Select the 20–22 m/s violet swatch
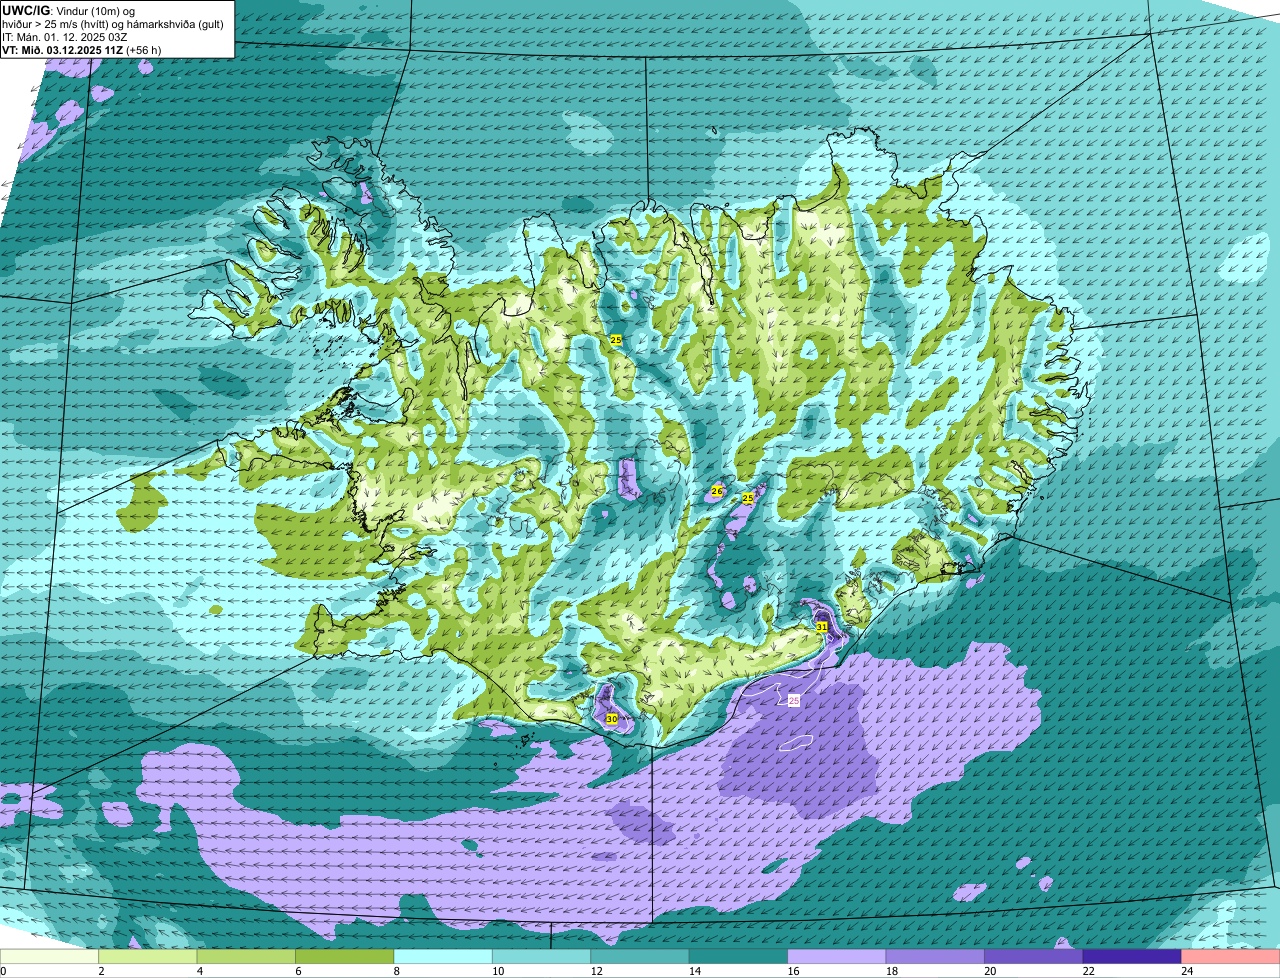This screenshot has width=1280, height=978. (x=1034, y=956)
